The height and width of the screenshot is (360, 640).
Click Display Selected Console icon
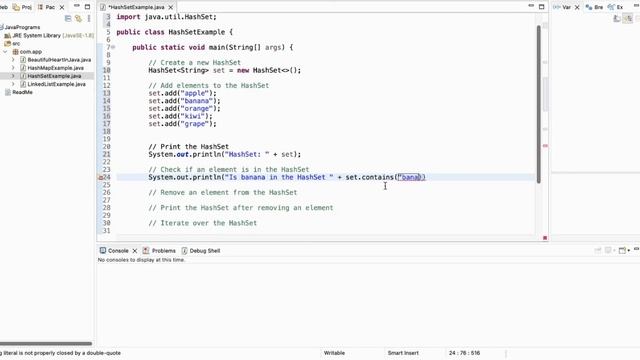[609, 250]
